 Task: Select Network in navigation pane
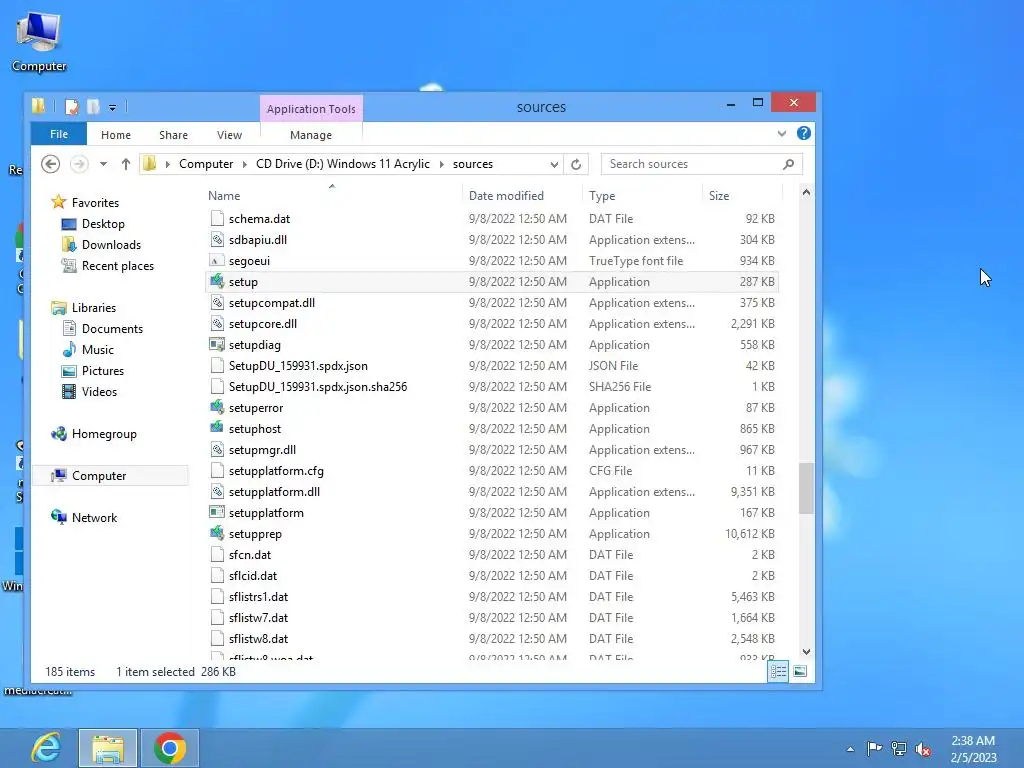tap(94, 517)
